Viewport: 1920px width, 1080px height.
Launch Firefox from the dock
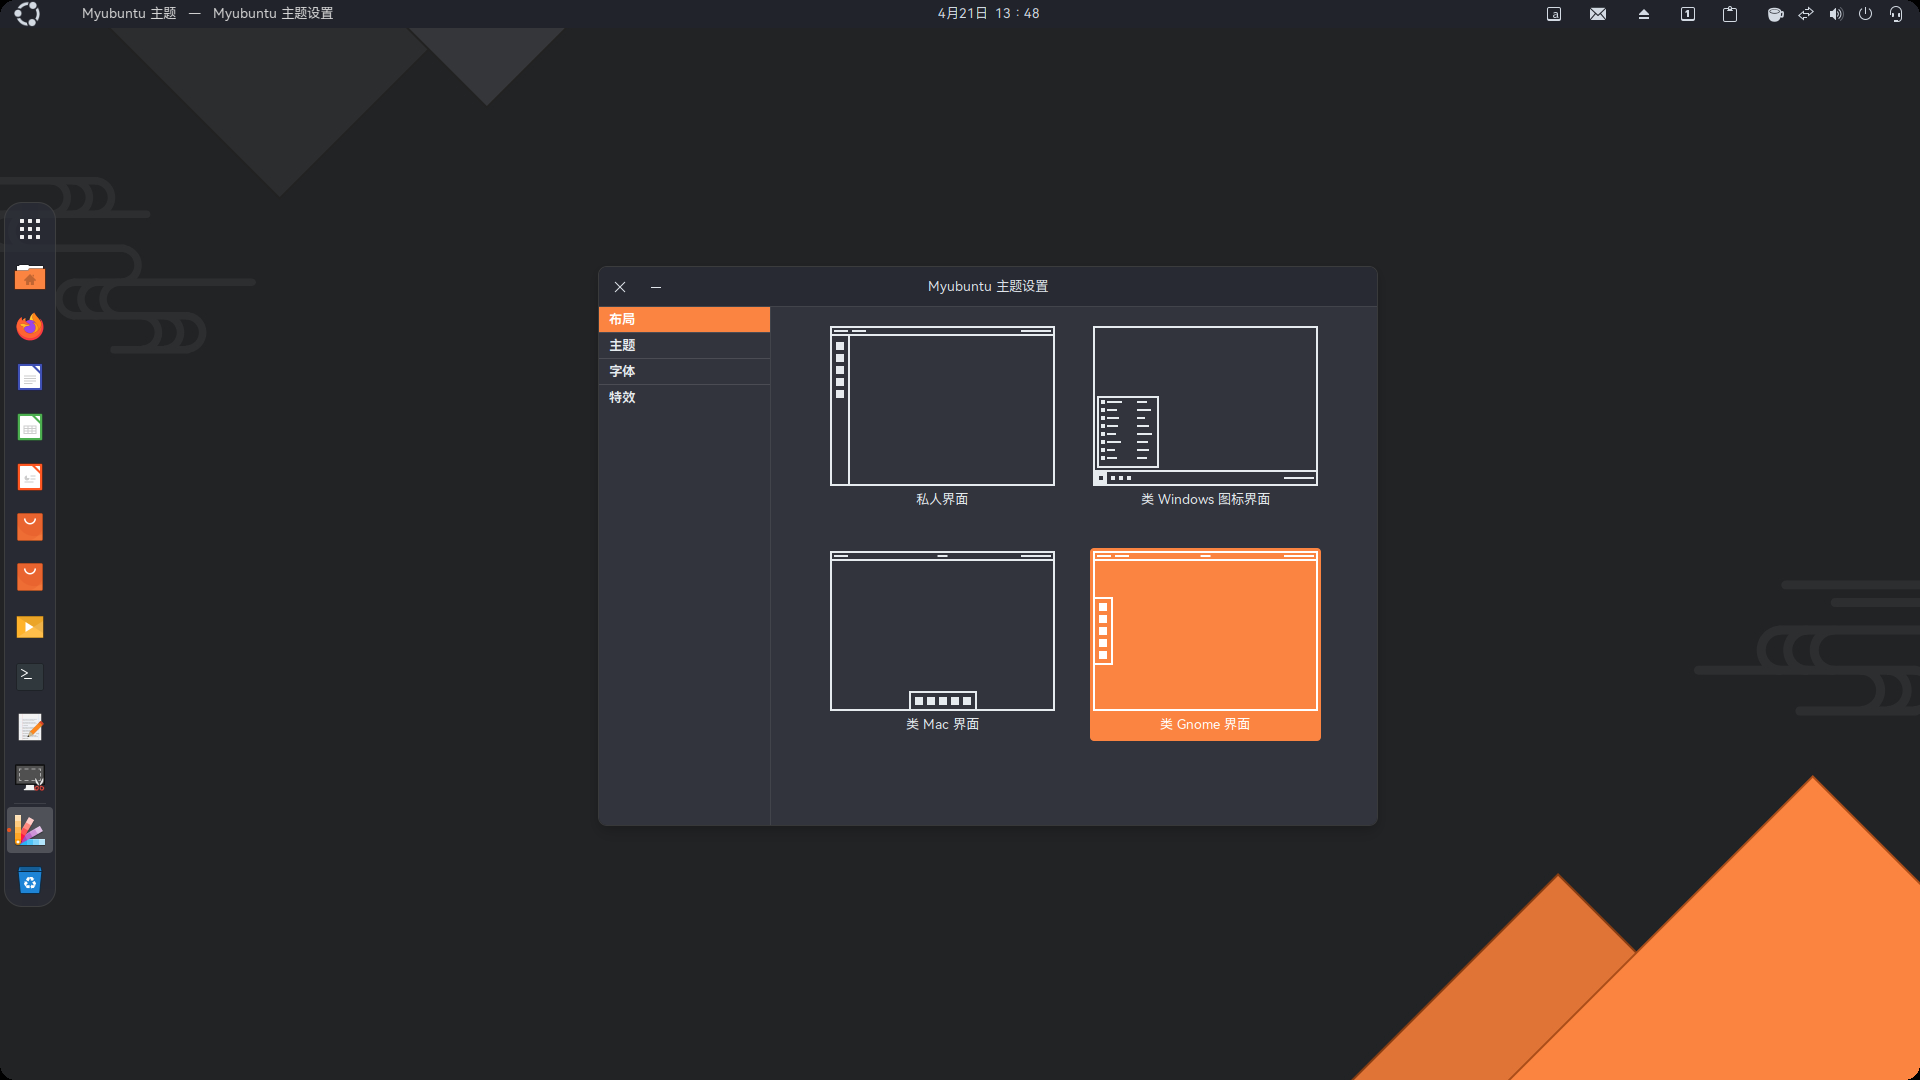[30, 327]
